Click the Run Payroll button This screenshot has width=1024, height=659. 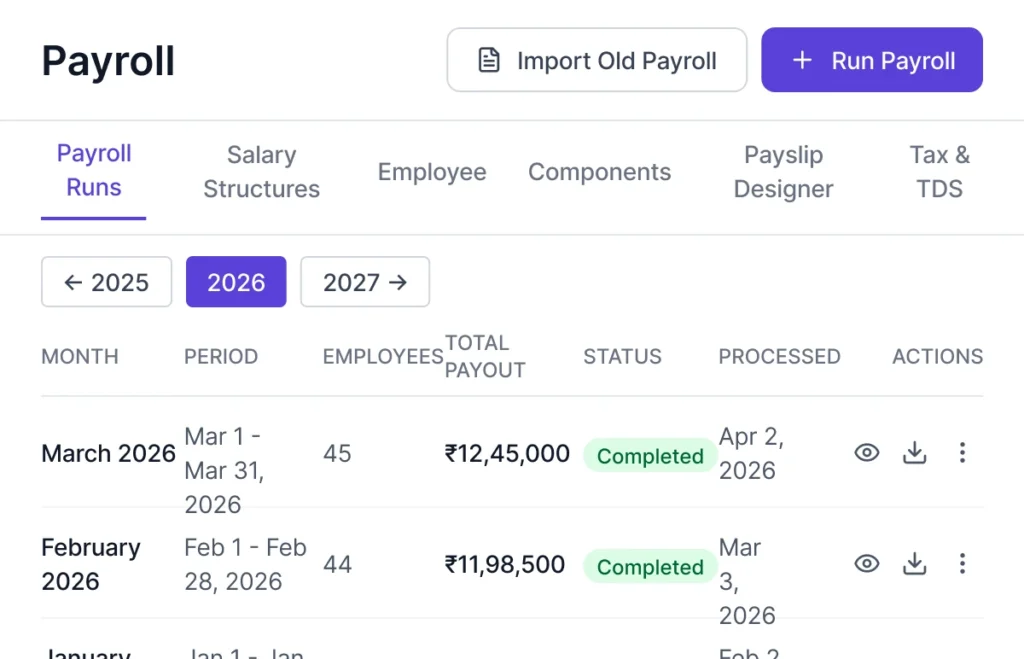872,60
